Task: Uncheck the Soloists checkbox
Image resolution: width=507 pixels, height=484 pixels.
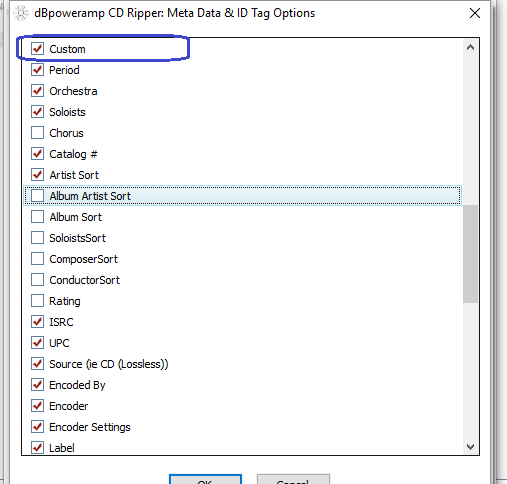Action: click(x=37, y=112)
